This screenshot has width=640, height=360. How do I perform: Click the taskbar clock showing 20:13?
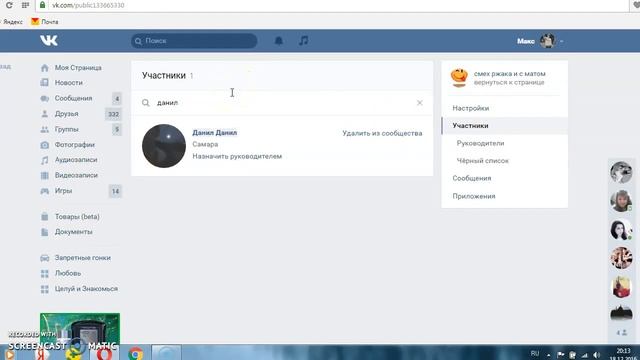point(623,351)
